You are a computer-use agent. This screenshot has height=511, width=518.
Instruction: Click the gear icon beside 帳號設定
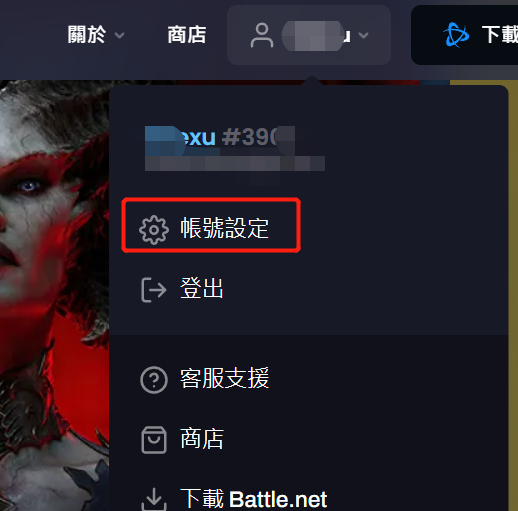click(154, 230)
